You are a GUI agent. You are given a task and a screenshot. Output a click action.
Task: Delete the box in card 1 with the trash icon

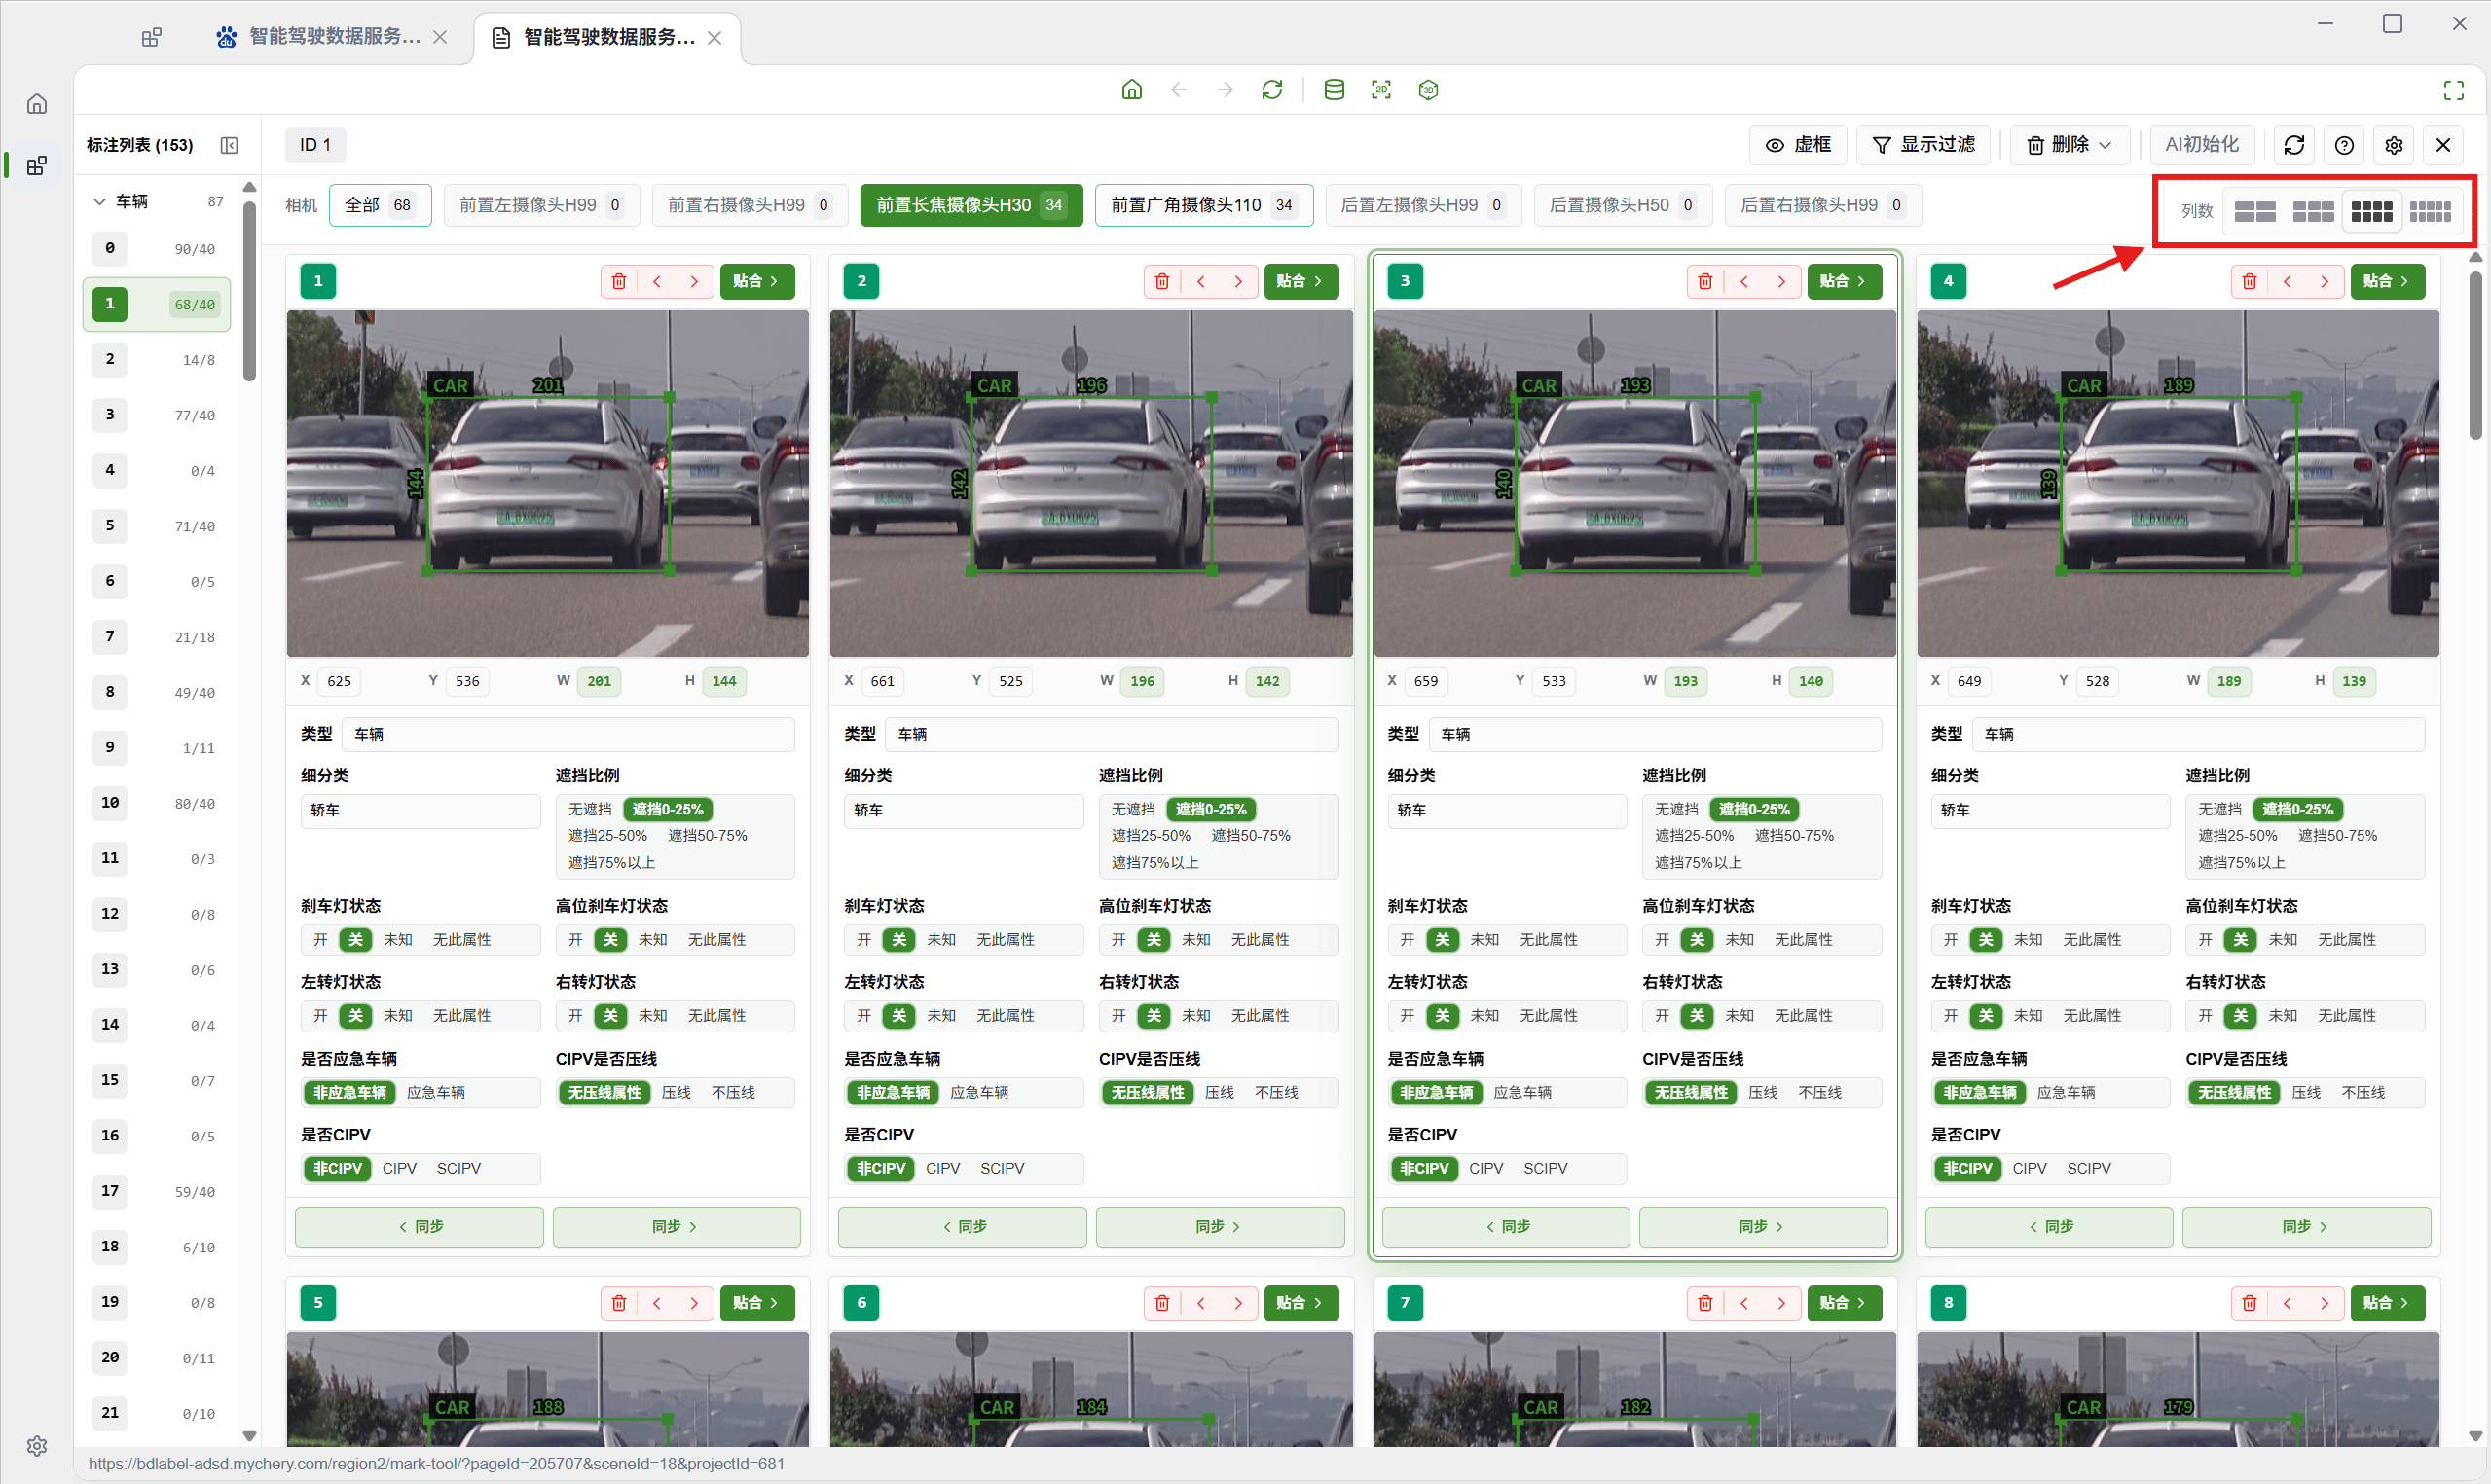coord(619,281)
